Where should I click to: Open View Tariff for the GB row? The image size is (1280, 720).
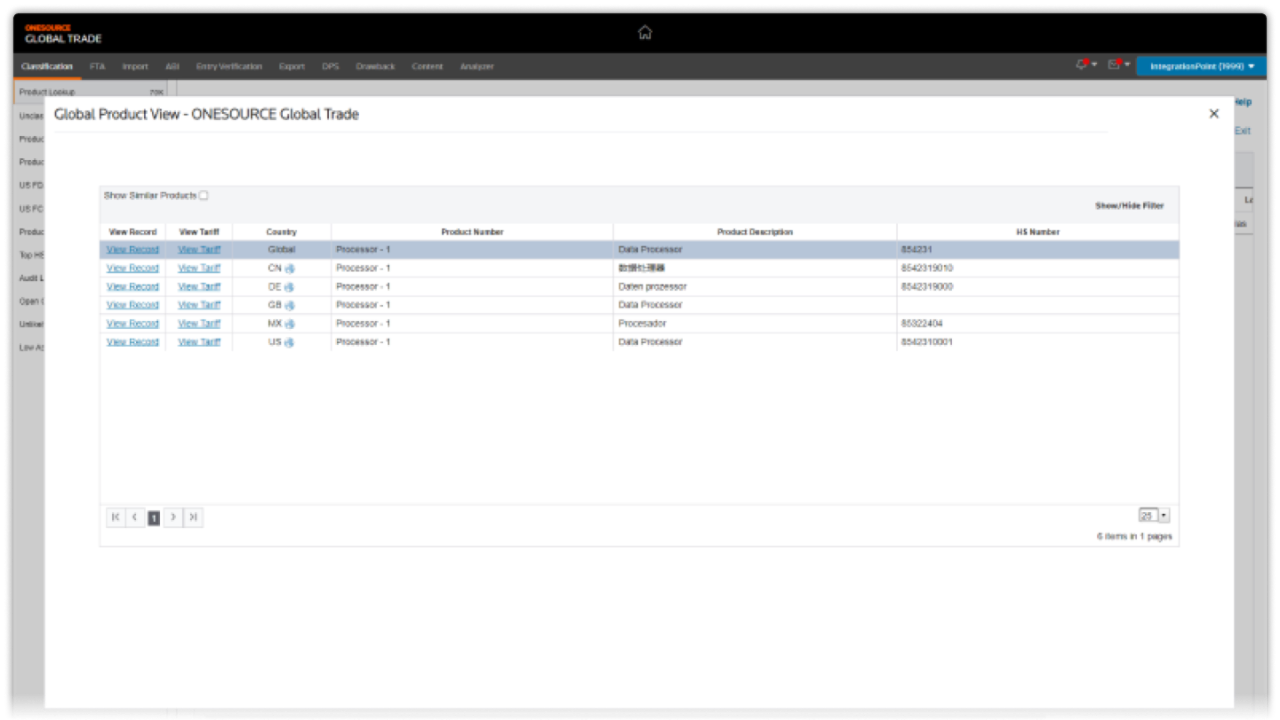199,305
